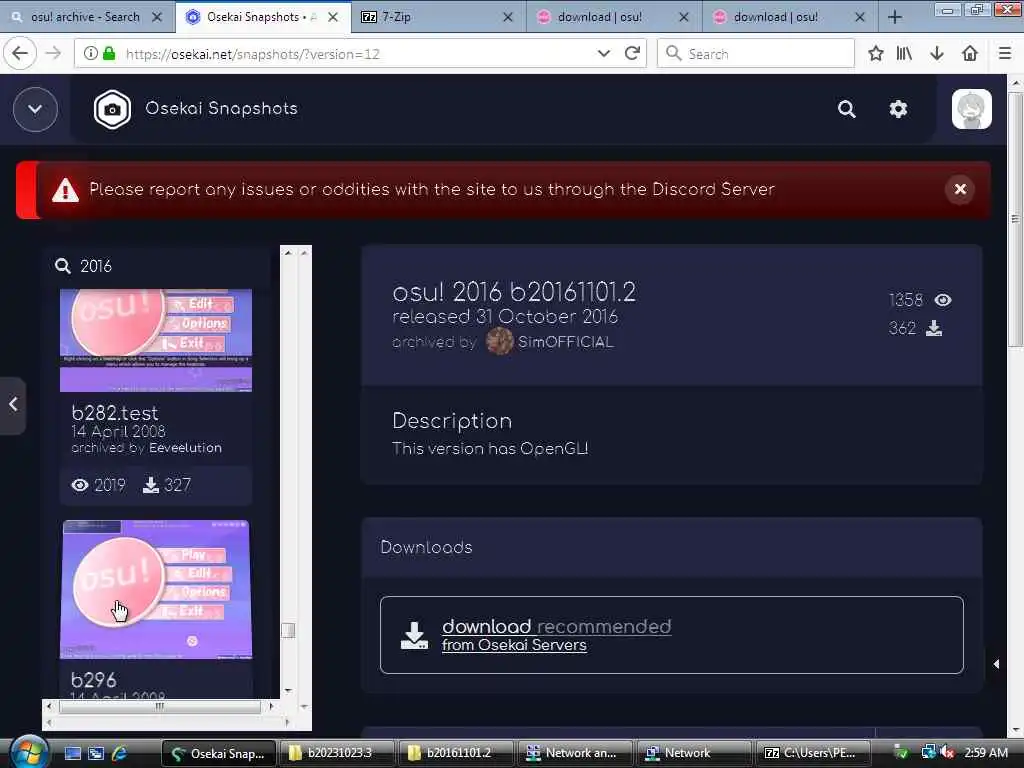
Task: Bookmark this page with the star icon
Action: coord(876,54)
